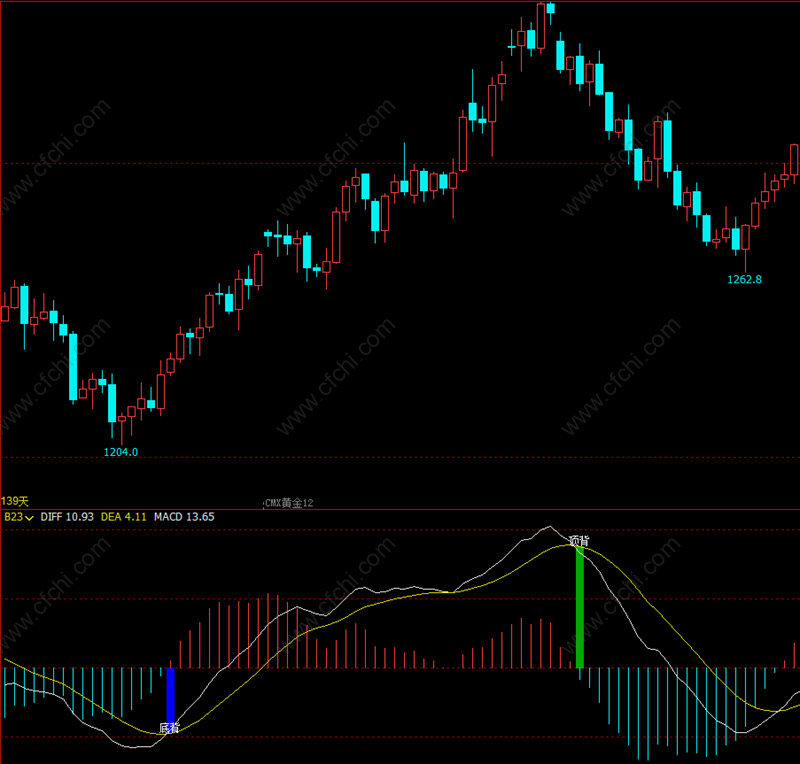The height and width of the screenshot is (764, 800).
Task: Select the DEA 4.11 value label
Action: 123,517
